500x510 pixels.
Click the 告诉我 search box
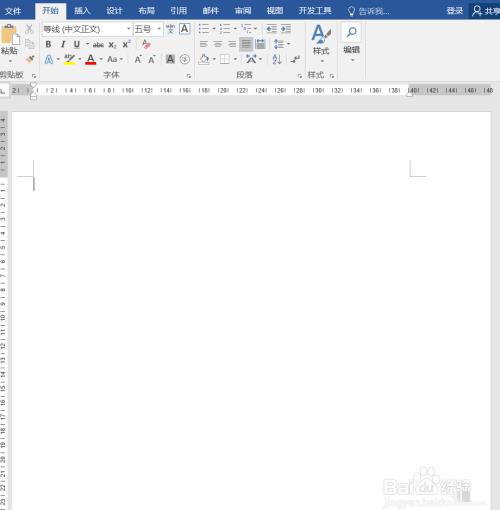(369, 11)
